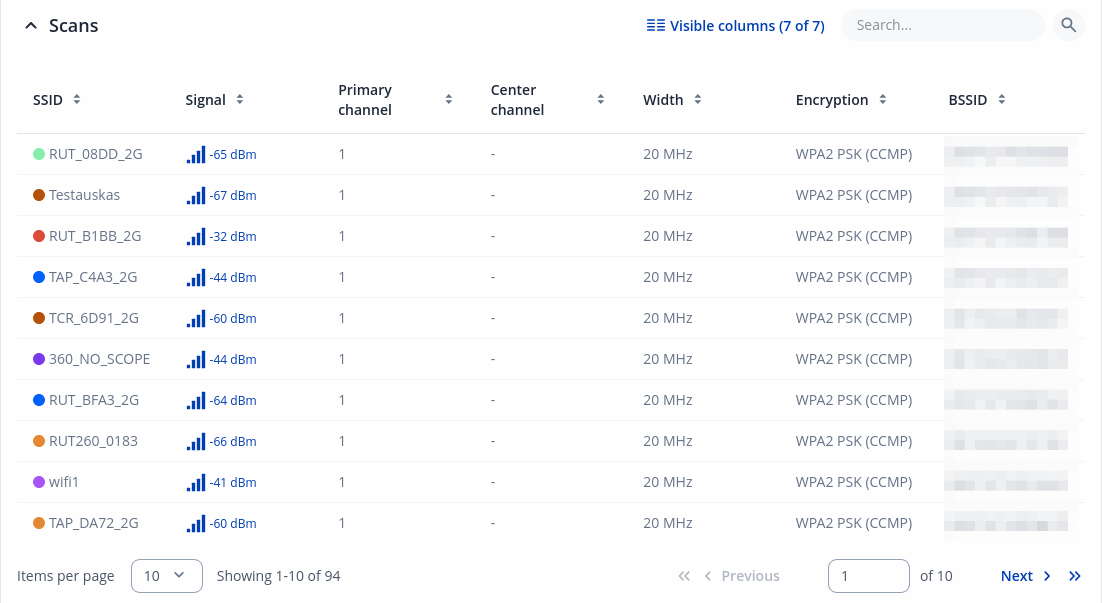Select the 360_NO_SCOPE row
The height and width of the screenshot is (603, 1102).
pyautogui.click(x=99, y=359)
